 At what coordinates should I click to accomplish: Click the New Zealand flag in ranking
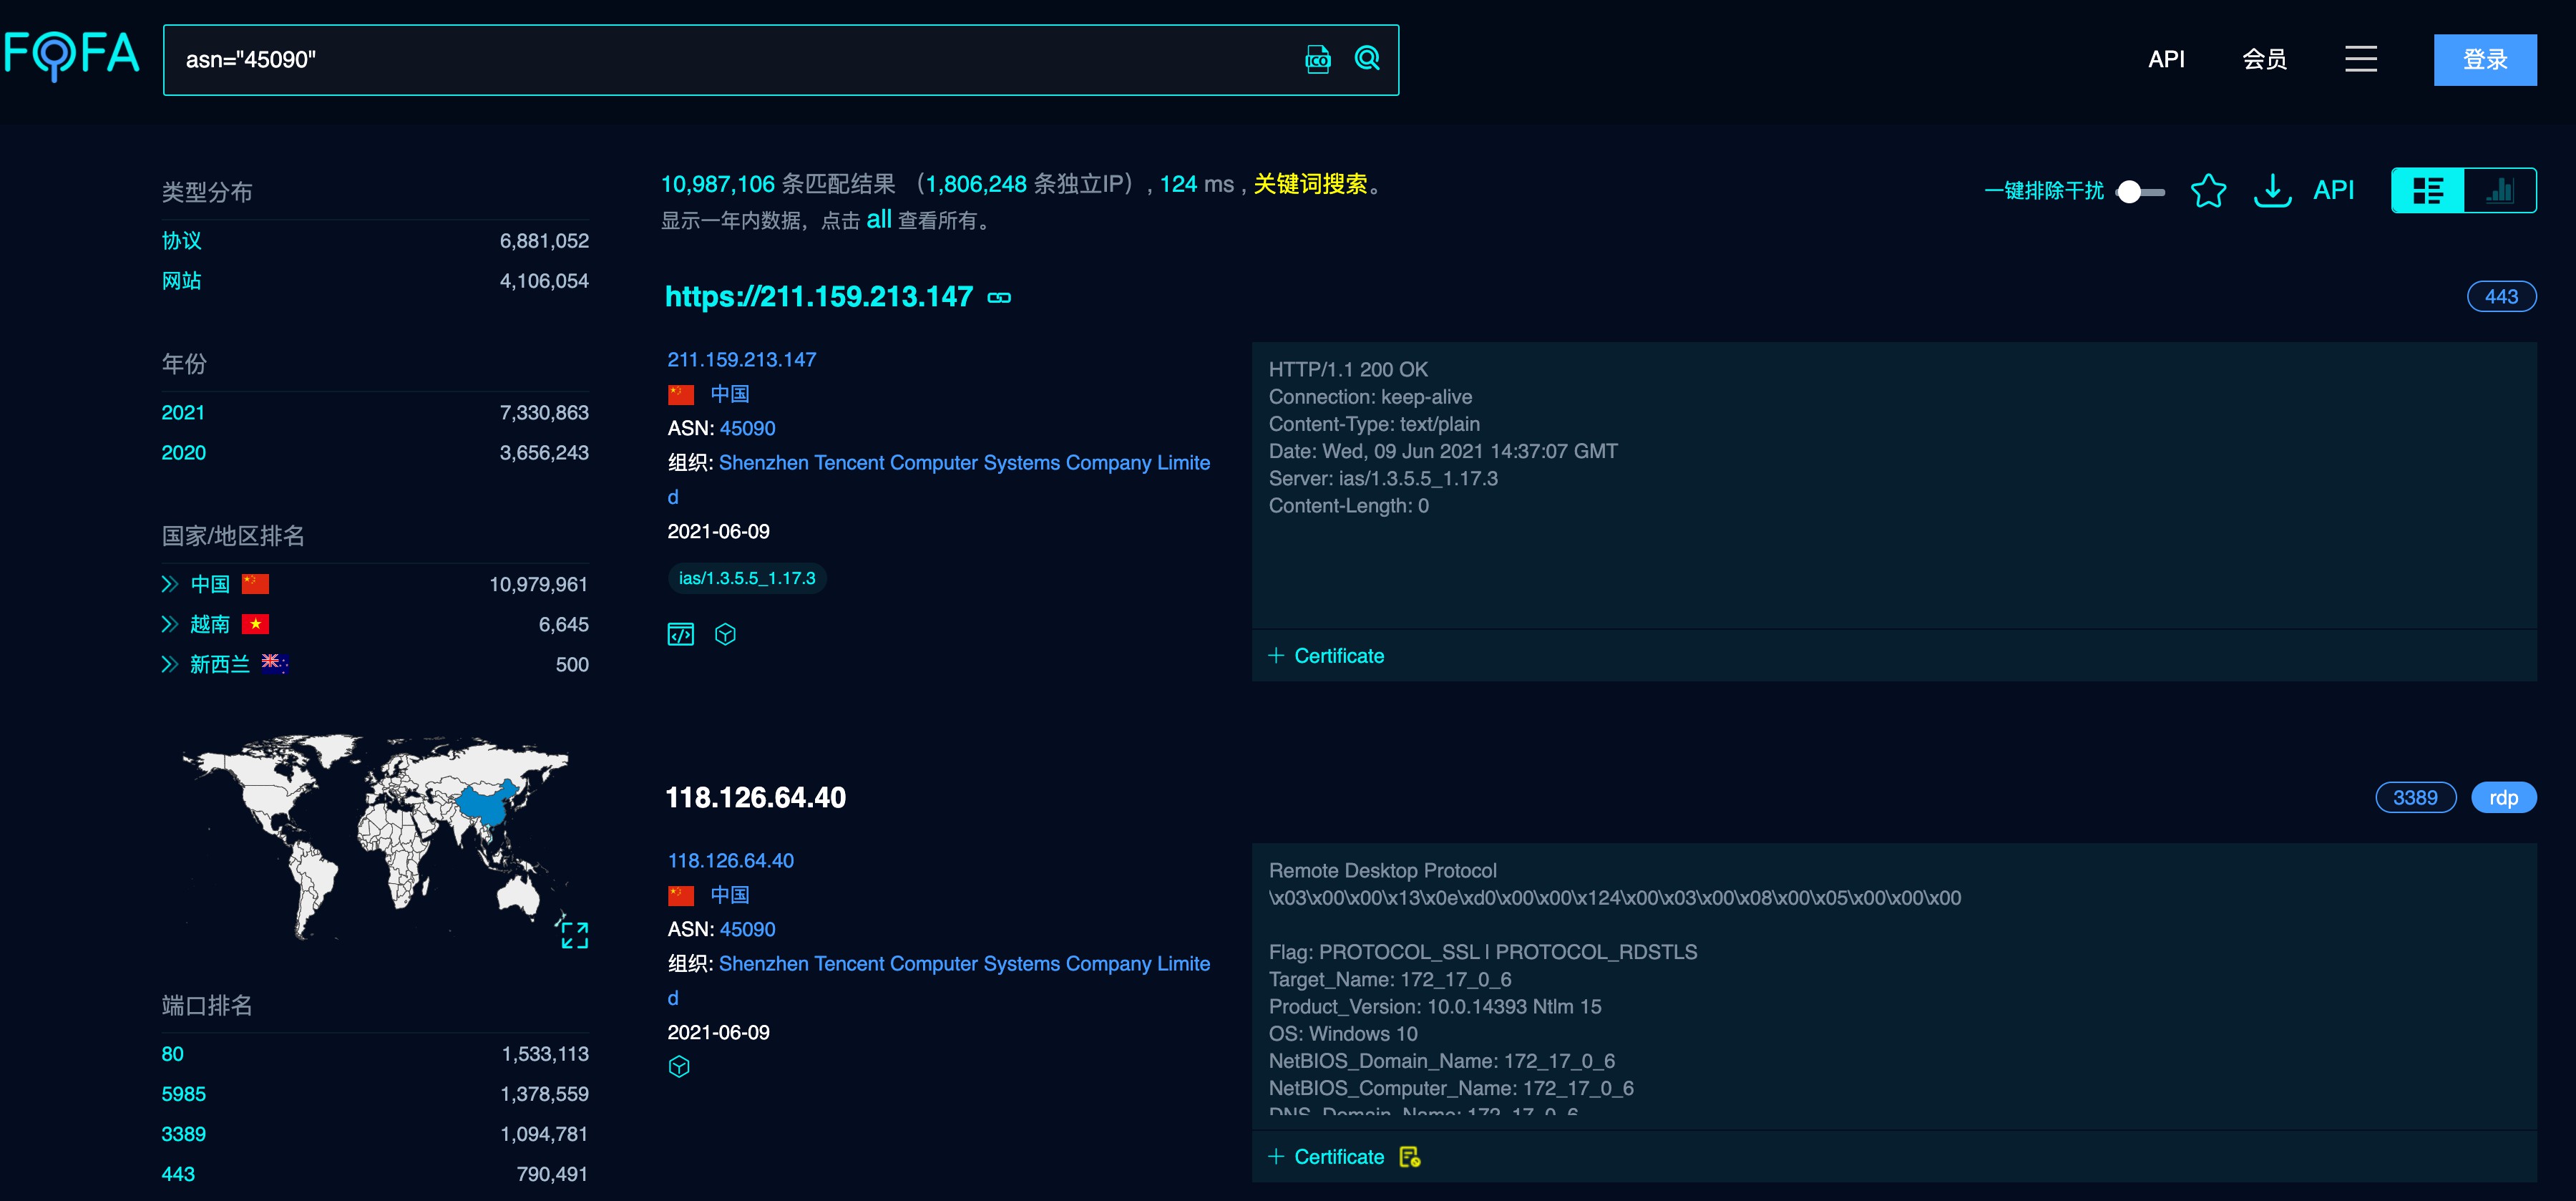click(x=275, y=664)
